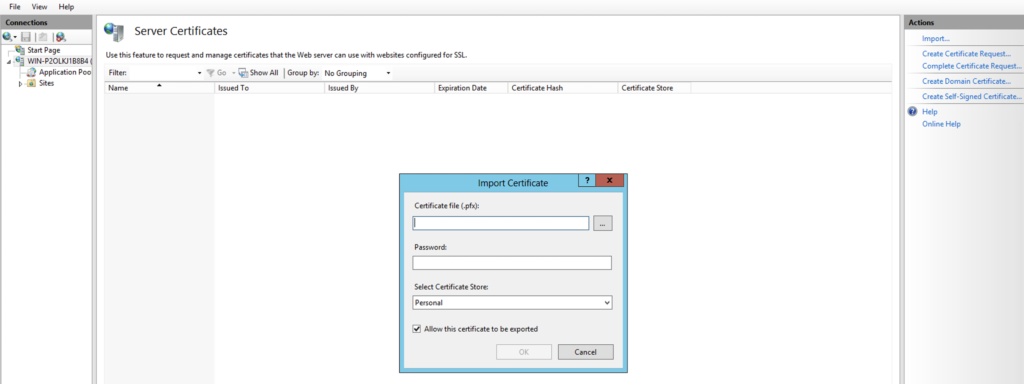Select the WIN-P2OLKJ1B8B4 server node
Viewport: 1024px width, 384px height.
tap(59, 61)
